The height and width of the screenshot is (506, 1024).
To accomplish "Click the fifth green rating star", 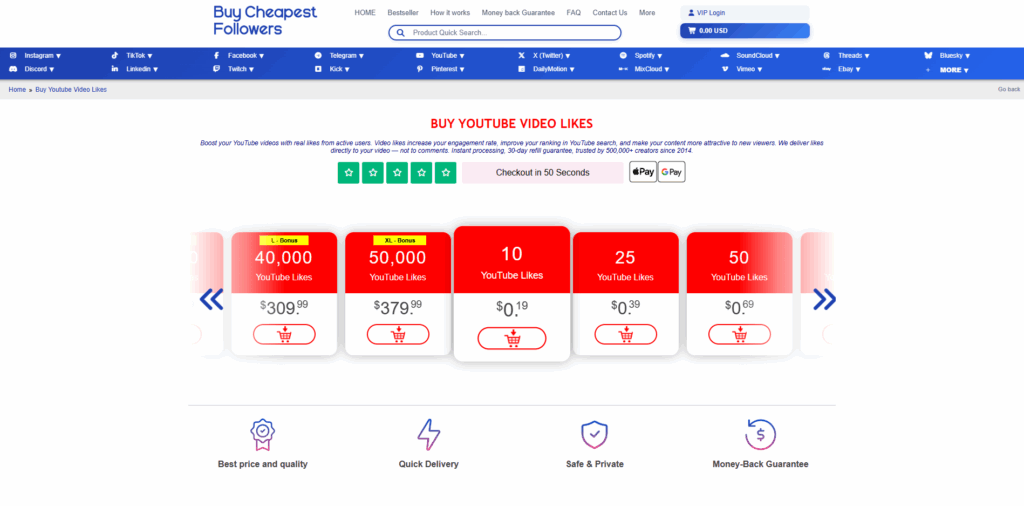I will (445, 173).
